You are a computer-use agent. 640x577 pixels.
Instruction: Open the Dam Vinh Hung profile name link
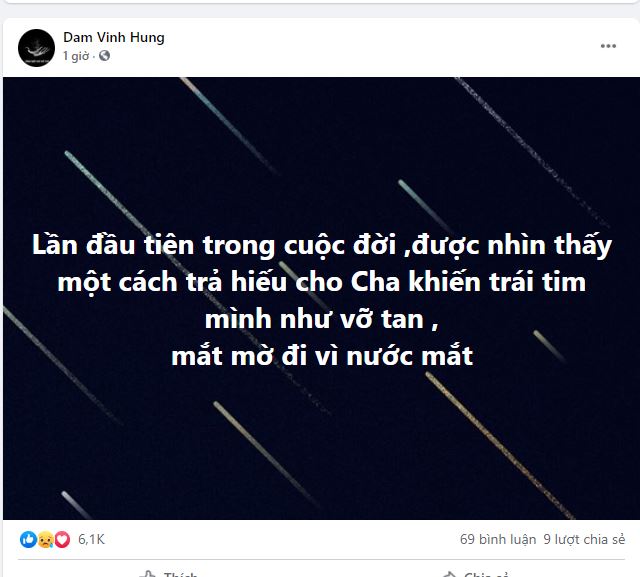(x=114, y=37)
